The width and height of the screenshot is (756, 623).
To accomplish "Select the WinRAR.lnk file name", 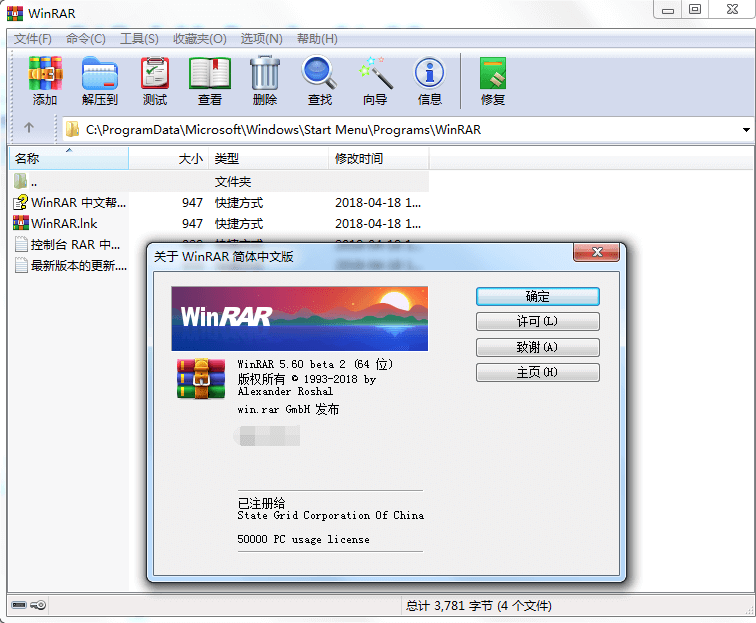I will (64, 224).
